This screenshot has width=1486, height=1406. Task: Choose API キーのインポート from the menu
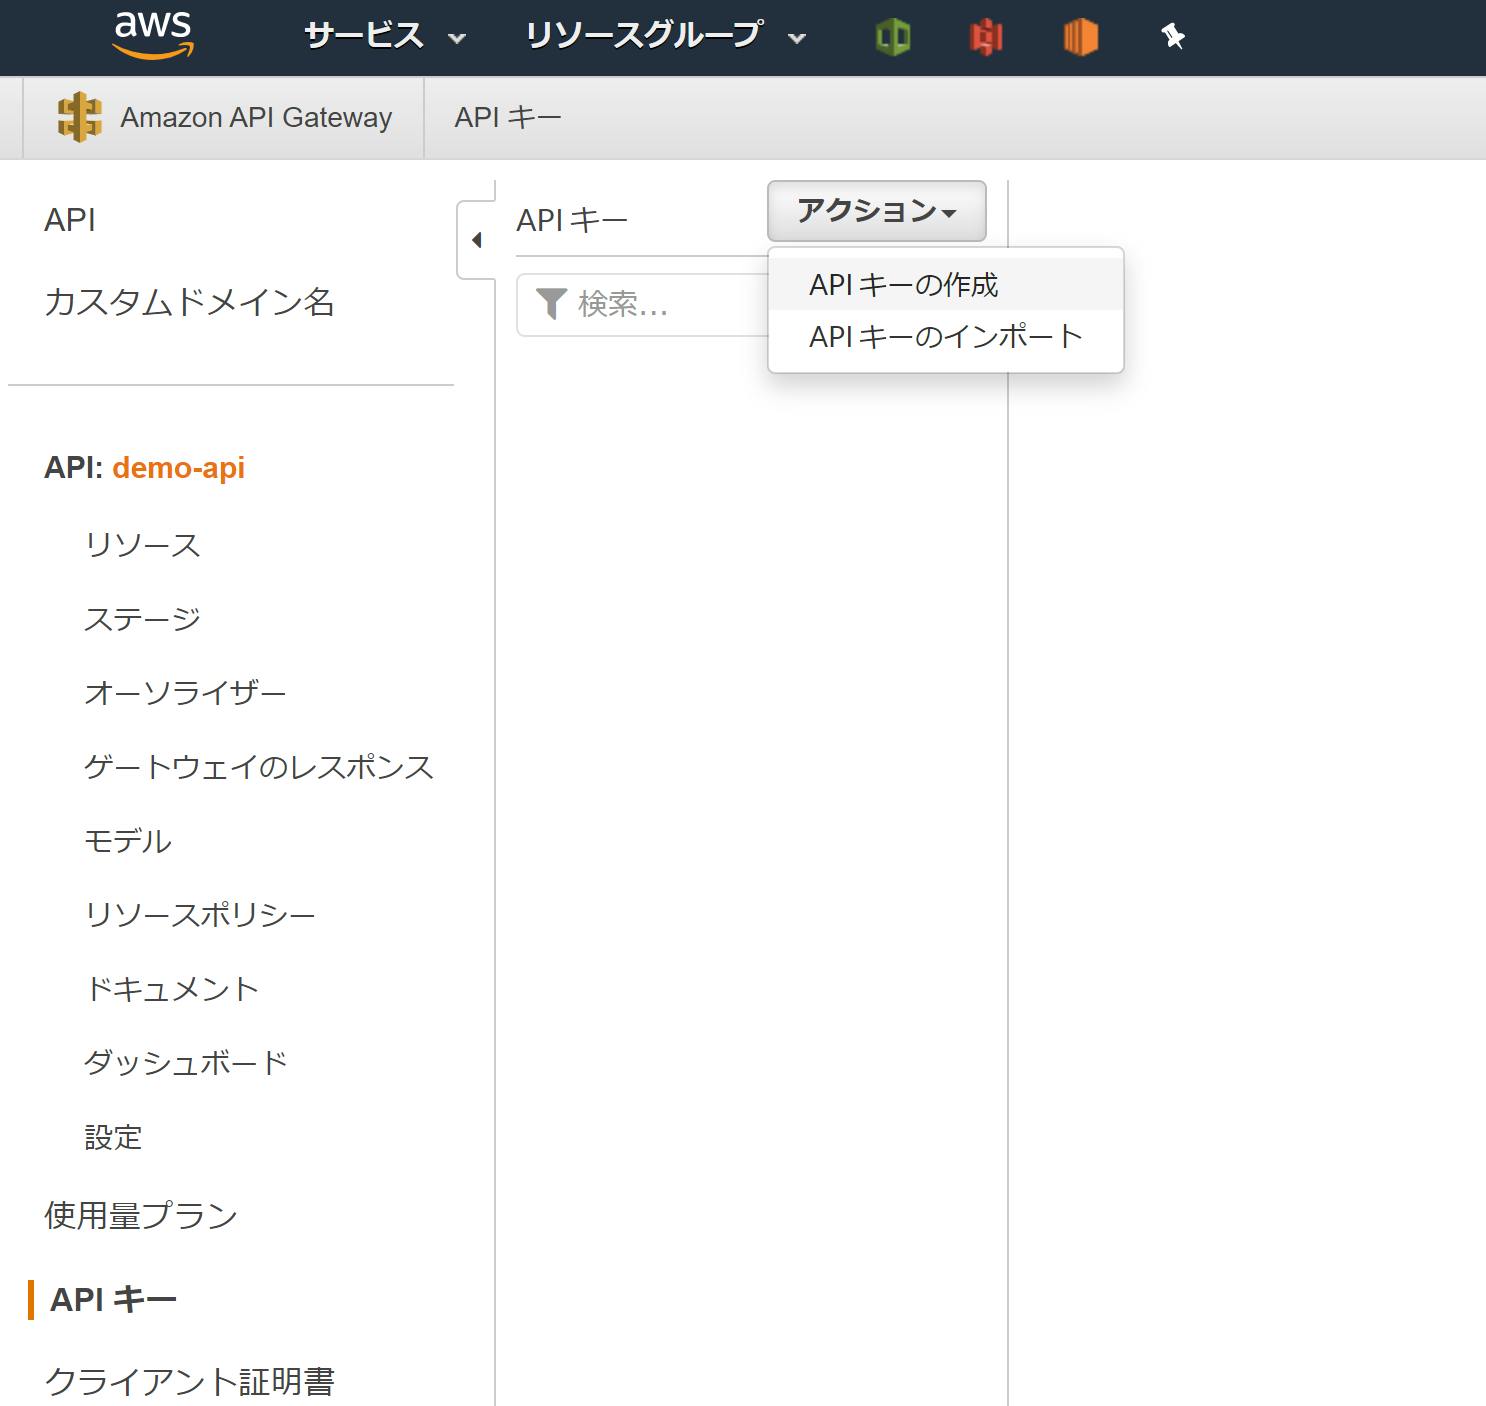coord(946,337)
